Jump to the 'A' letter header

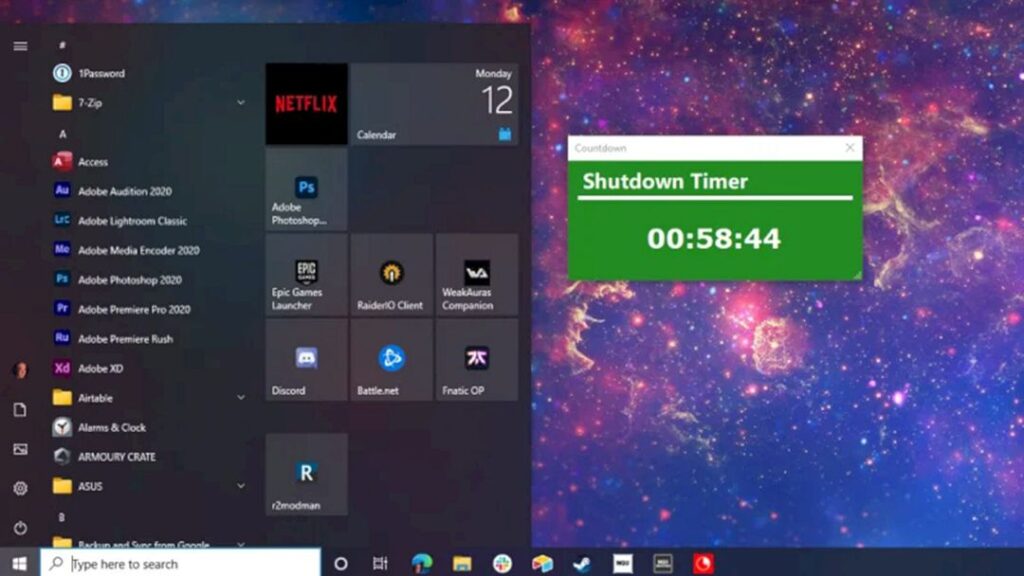point(63,134)
